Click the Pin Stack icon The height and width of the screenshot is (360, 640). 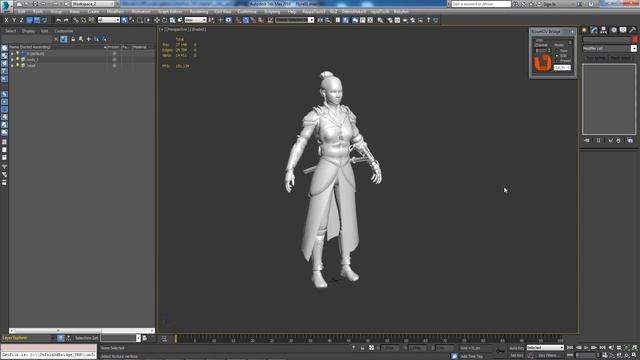587,140
